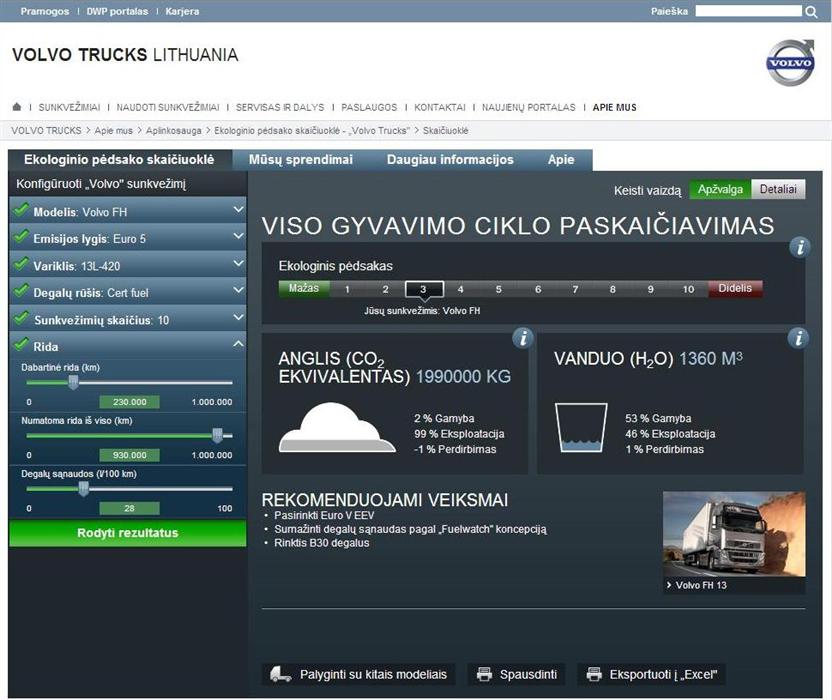Open the Daugiau informacijos tab
832x700 pixels.
point(450,160)
